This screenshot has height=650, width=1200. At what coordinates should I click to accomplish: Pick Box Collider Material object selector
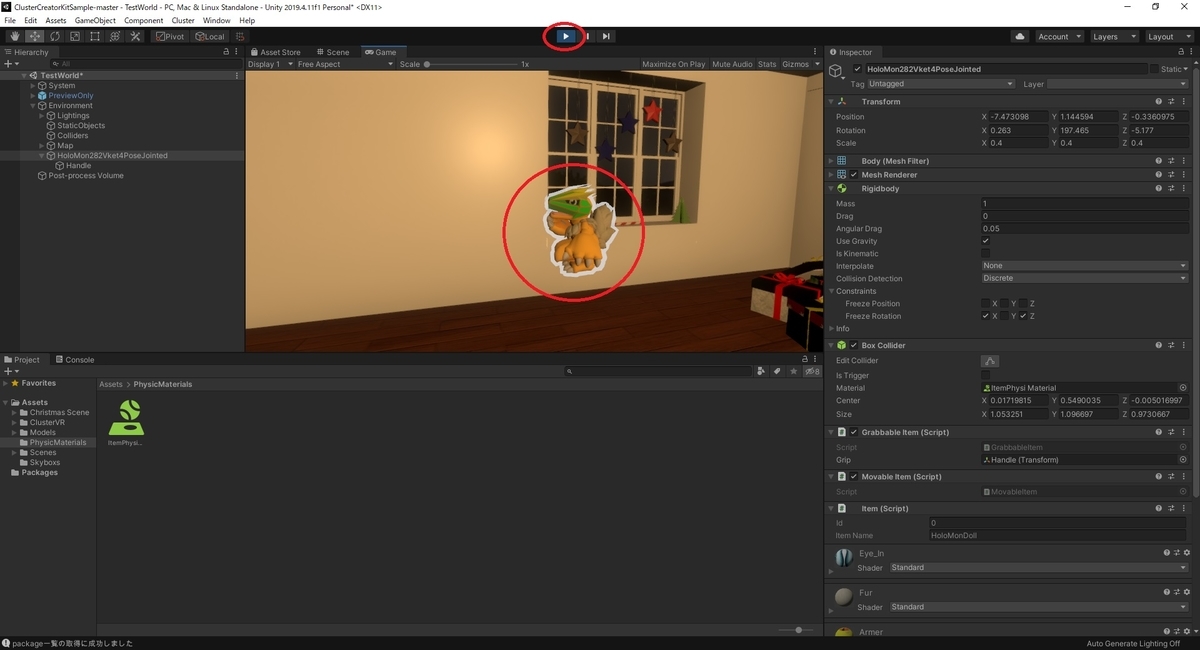1183,388
